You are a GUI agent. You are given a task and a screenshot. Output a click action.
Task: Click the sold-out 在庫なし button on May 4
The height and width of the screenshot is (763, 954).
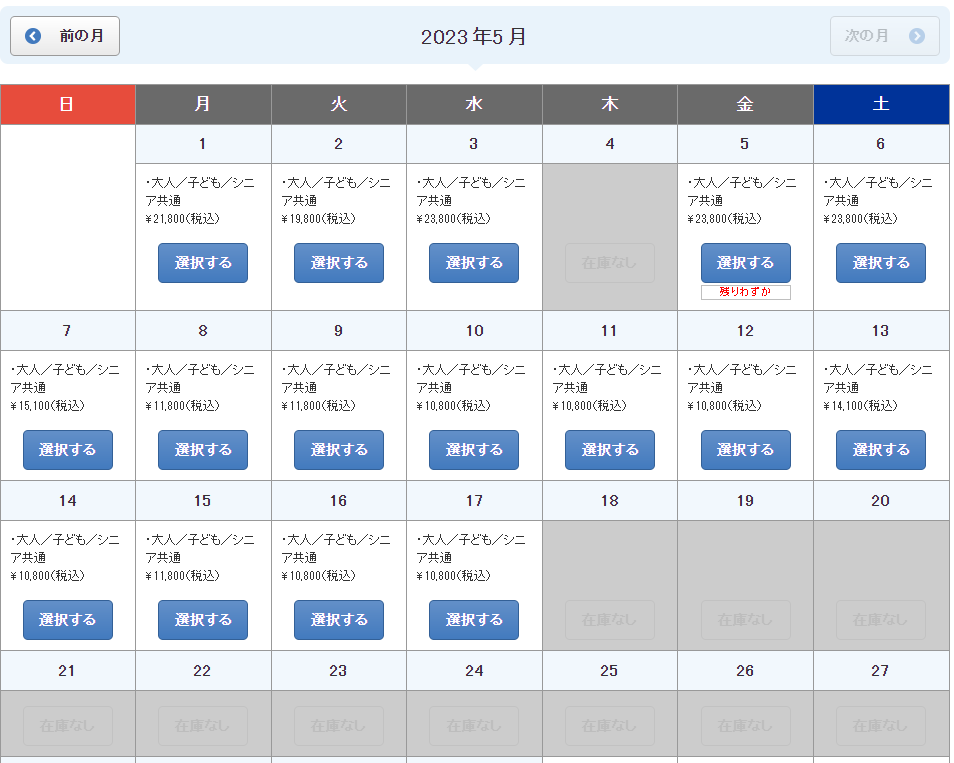coord(610,263)
